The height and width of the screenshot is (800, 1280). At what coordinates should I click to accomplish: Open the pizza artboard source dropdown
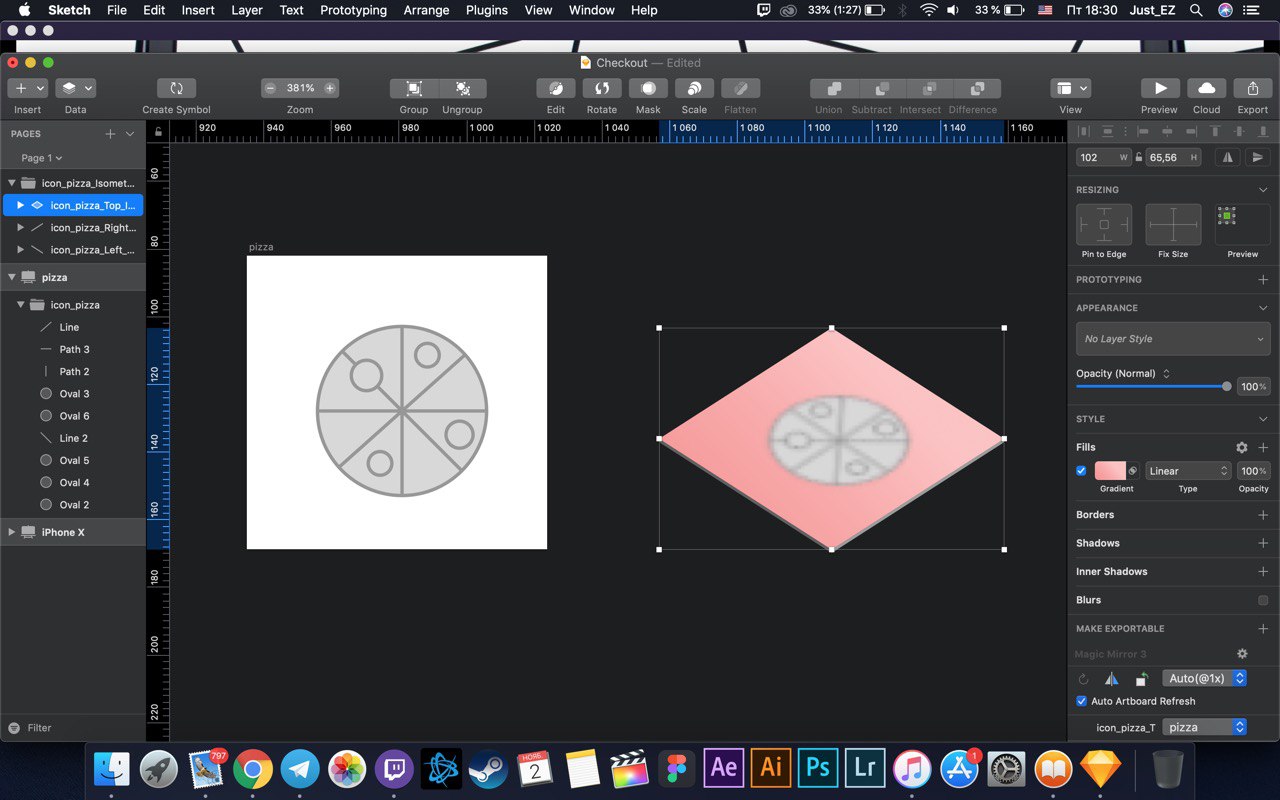click(x=1204, y=727)
